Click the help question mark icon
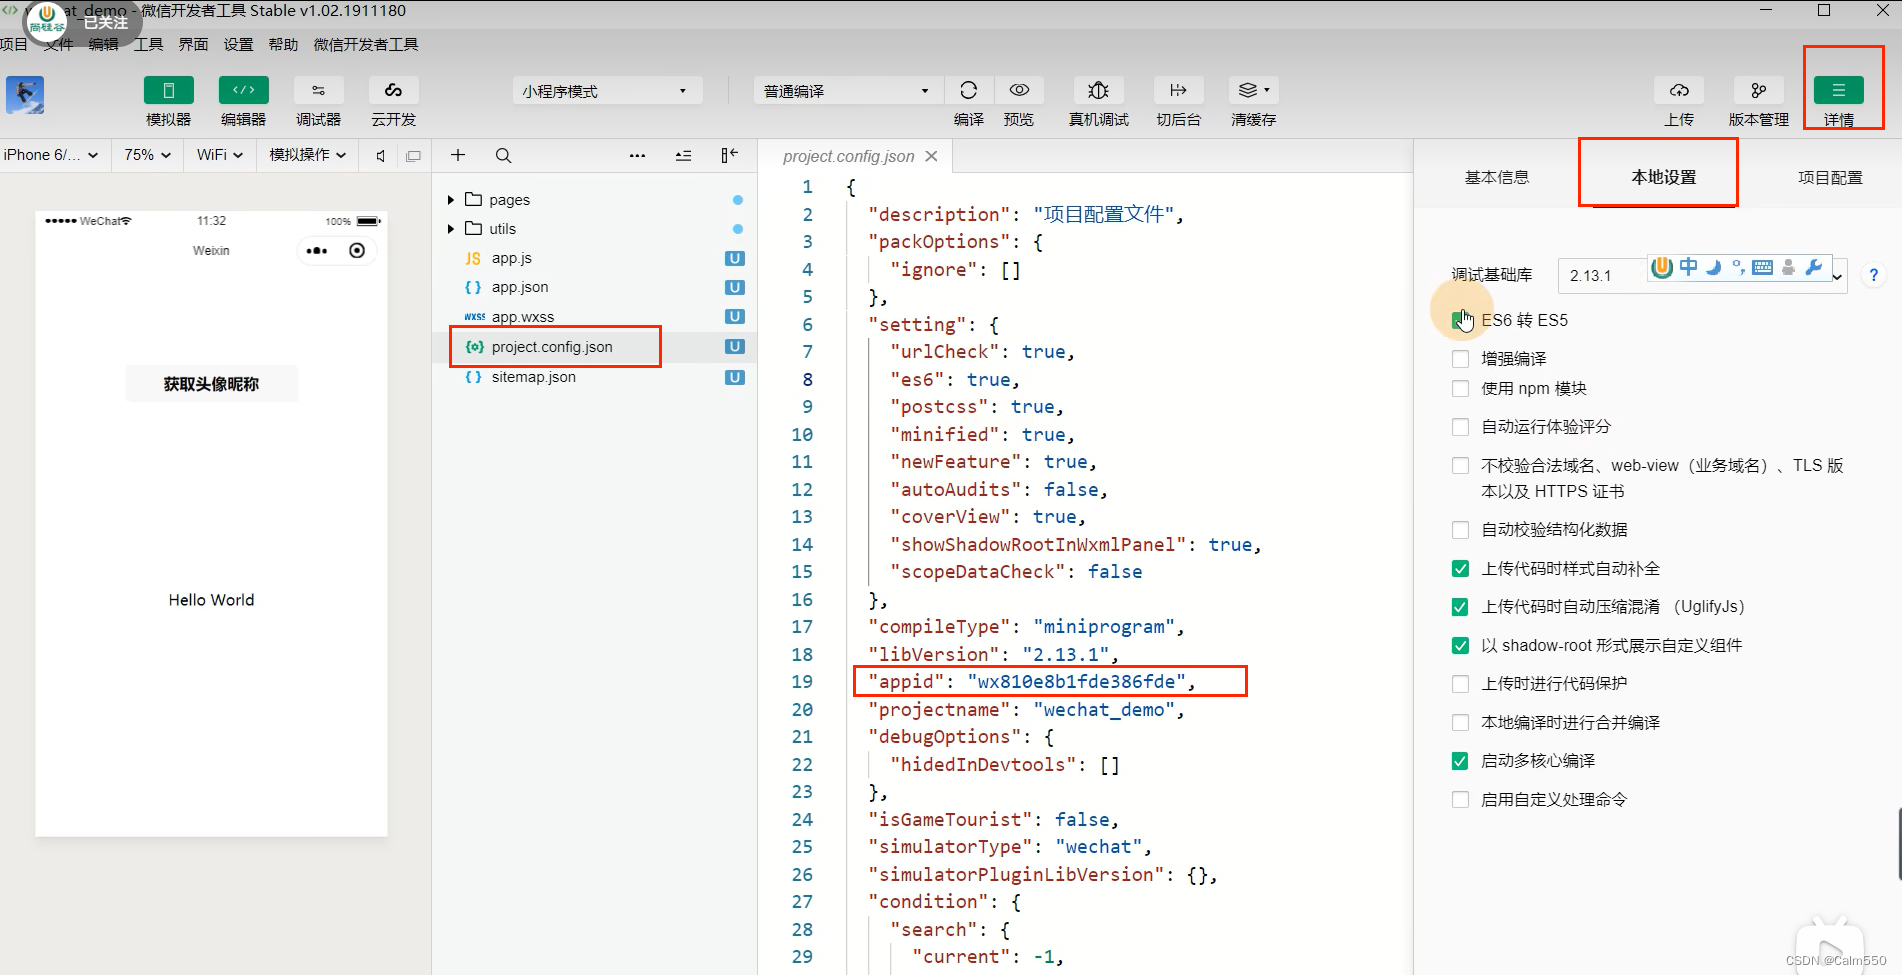The height and width of the screenshot is (975, 1902). pyautogui.click(x=1873, y=274)
